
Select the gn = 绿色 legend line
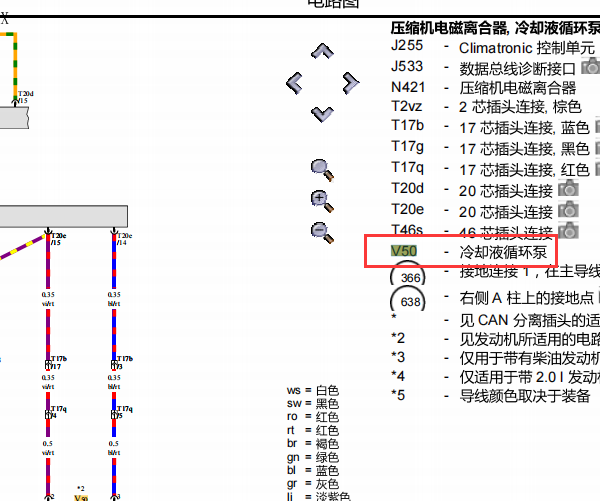[313, 457]
